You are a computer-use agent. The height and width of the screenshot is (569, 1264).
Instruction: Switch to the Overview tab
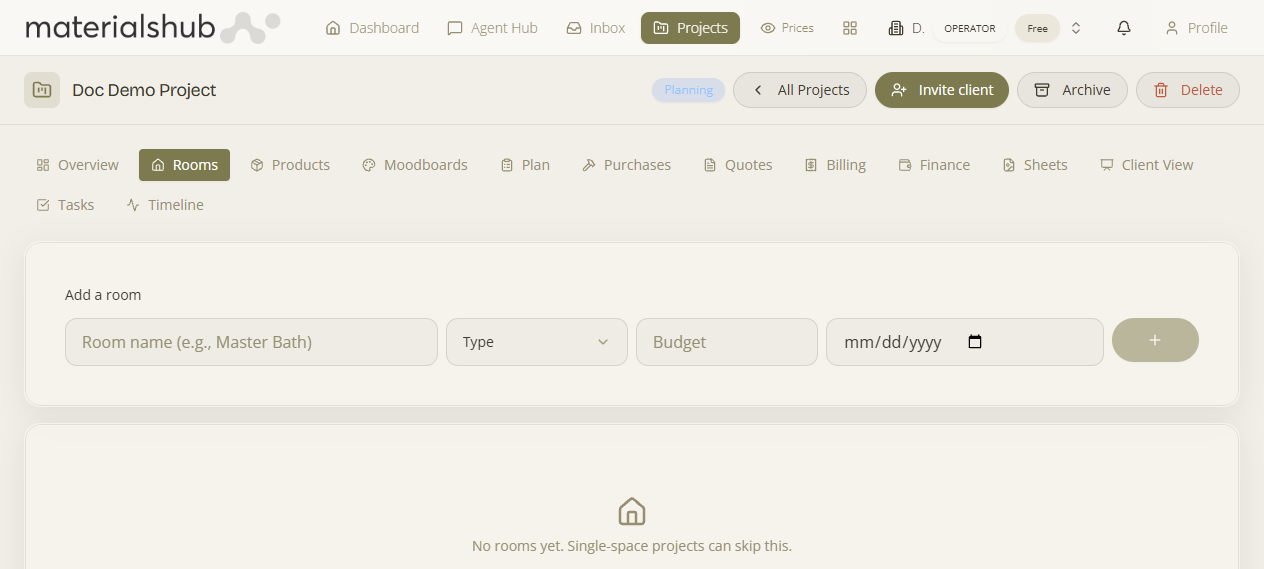point(77,165)
